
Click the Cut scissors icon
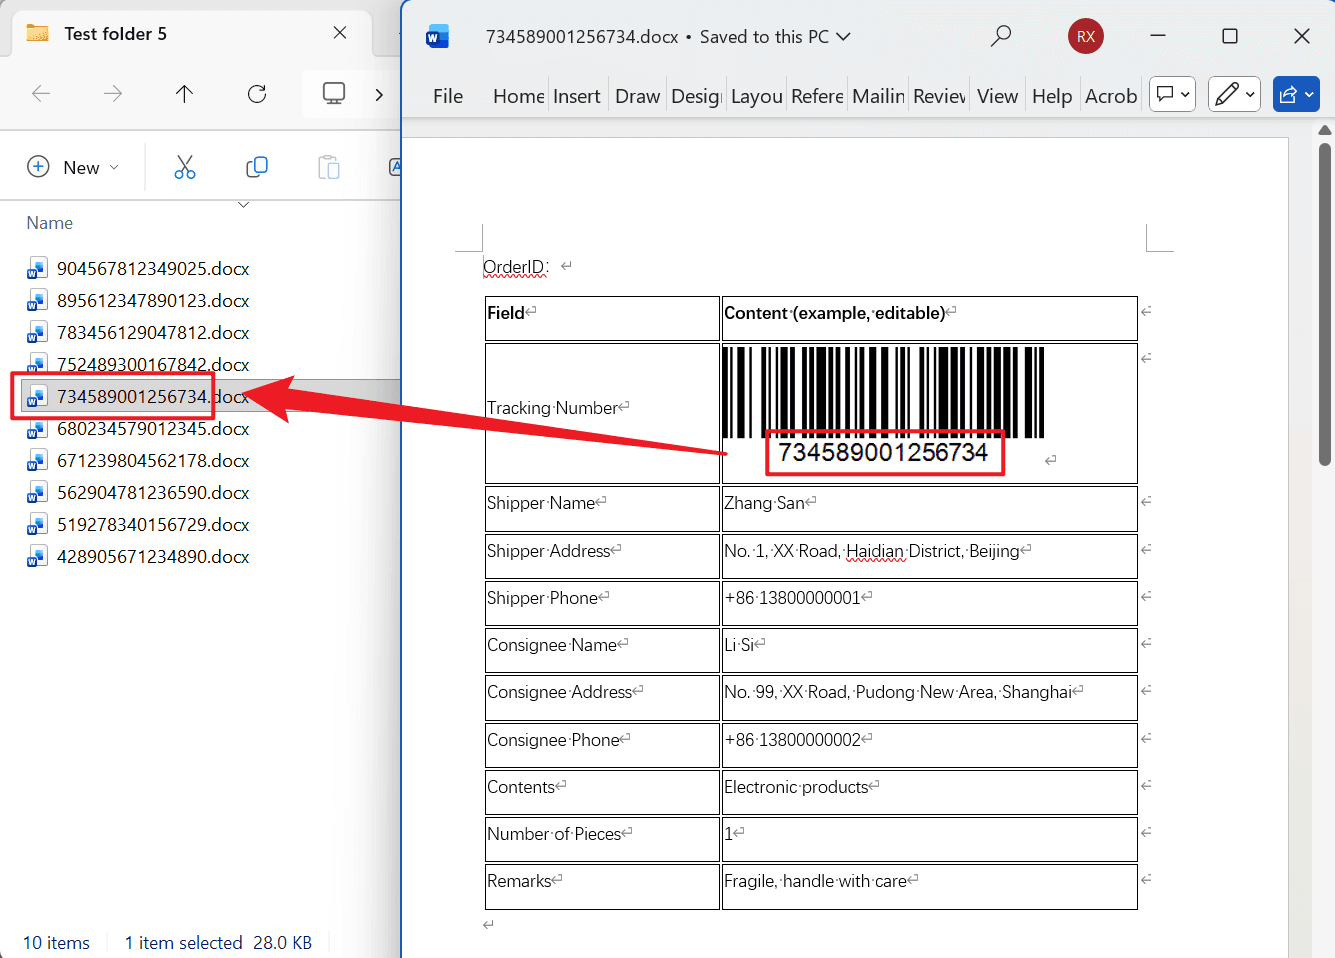pos(185,167)
